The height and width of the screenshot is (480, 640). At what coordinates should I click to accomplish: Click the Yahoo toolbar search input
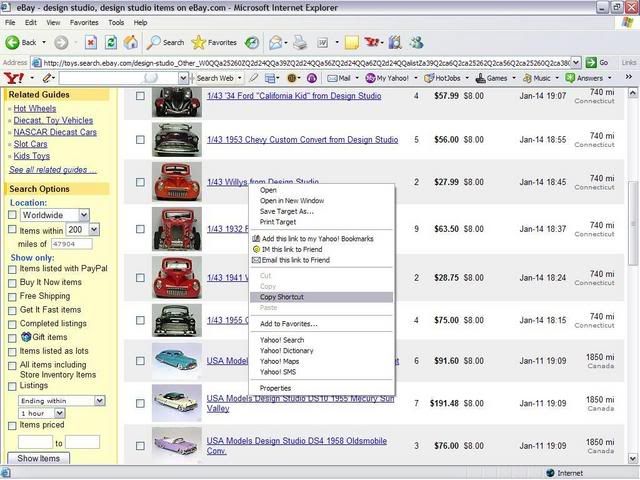(x=118, y=78)
